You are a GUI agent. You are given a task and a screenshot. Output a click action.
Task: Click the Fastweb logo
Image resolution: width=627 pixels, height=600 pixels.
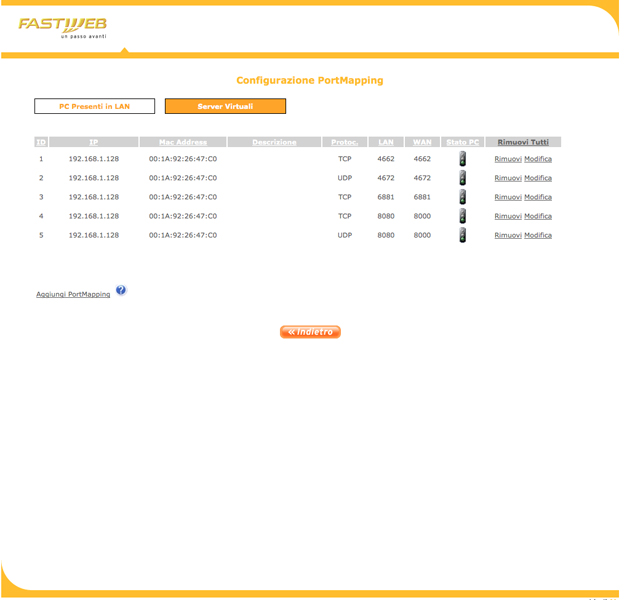62,26
